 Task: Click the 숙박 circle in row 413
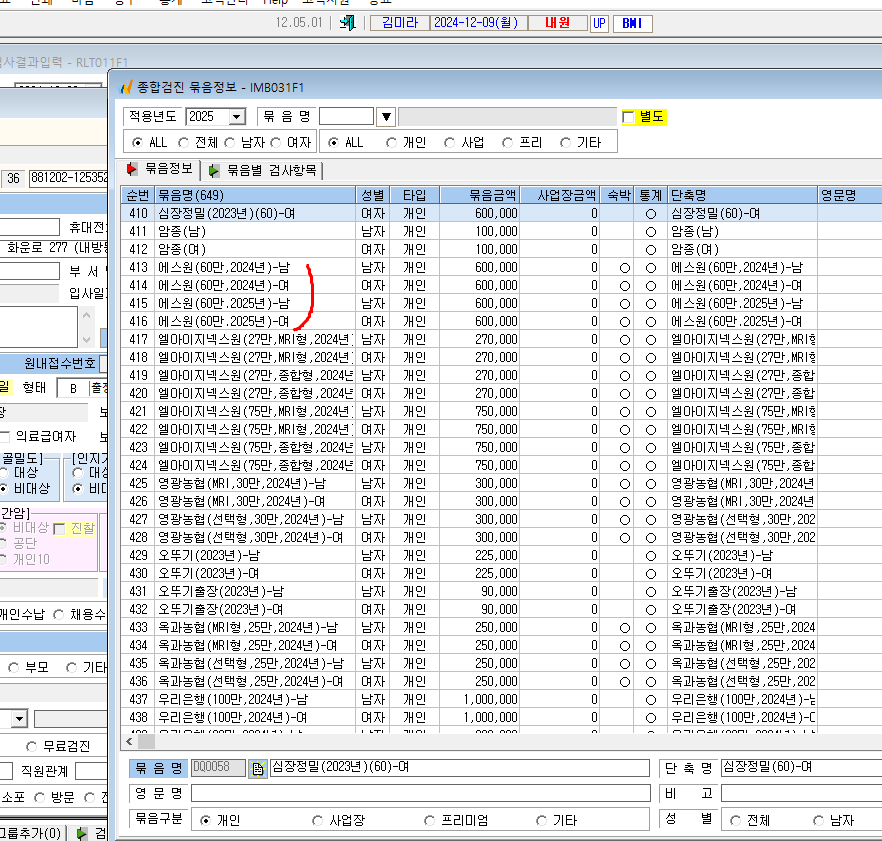point(624,268)
